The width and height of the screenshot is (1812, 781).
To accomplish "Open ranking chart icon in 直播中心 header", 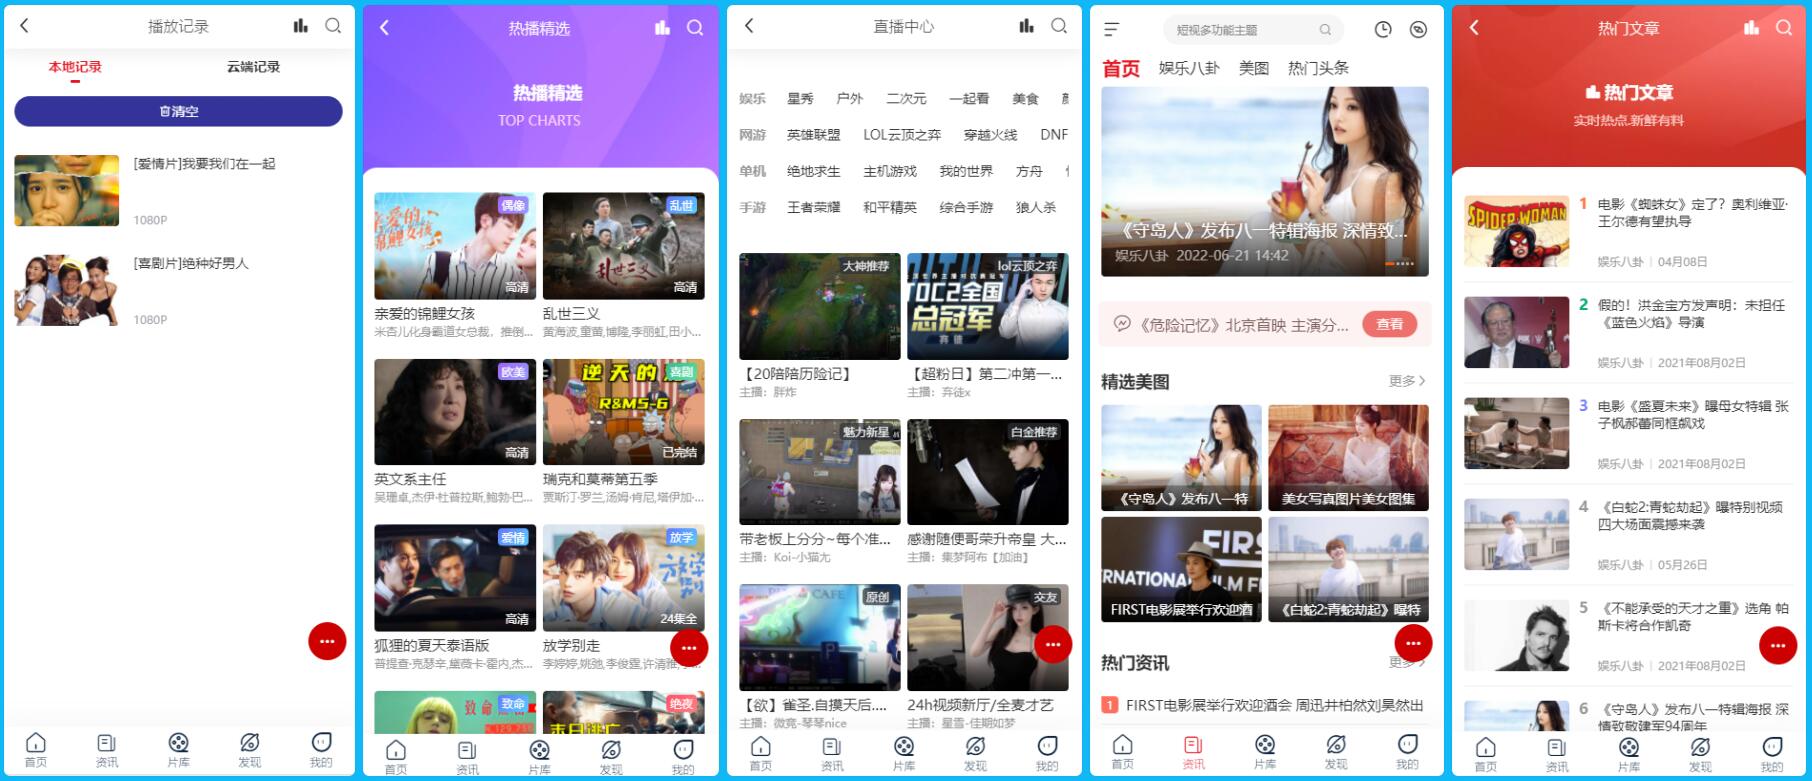I will point(1026,26).
